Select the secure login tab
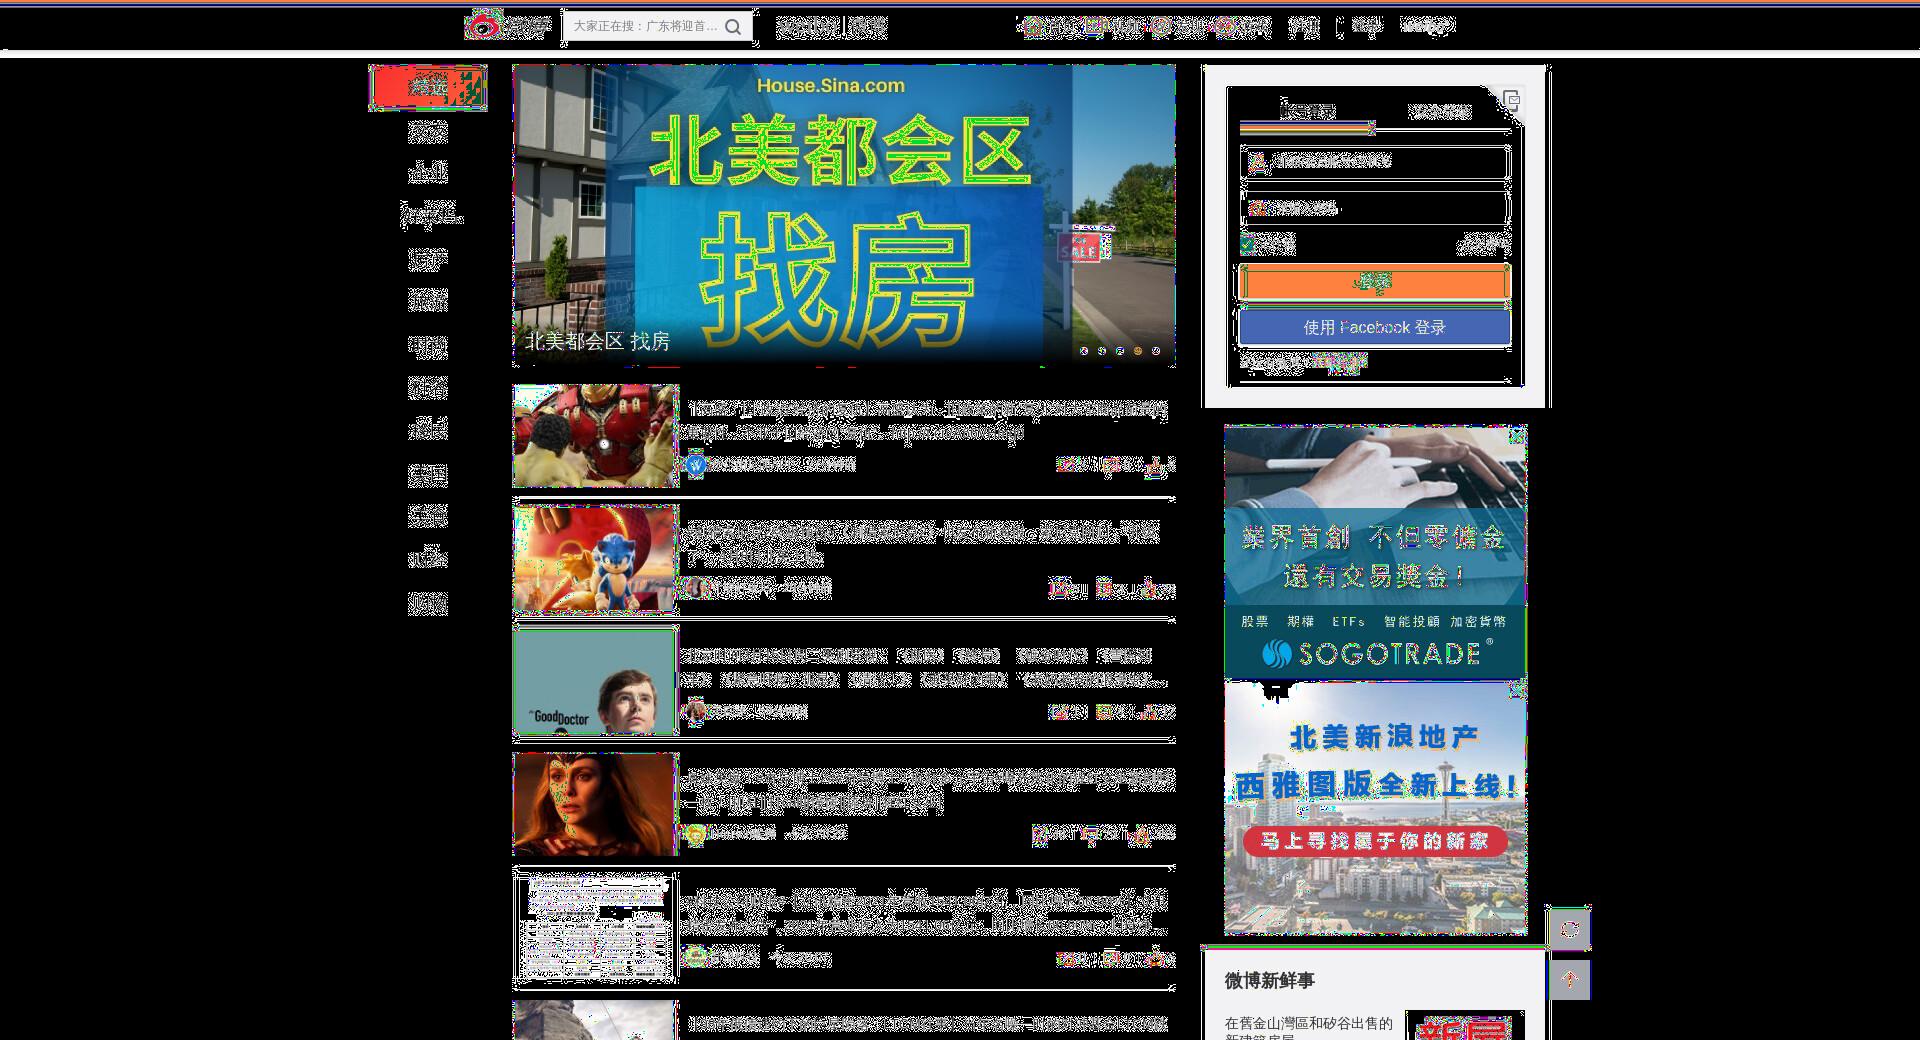1920x1040 pixels. pyautogui.click(x=1440, y=111)
